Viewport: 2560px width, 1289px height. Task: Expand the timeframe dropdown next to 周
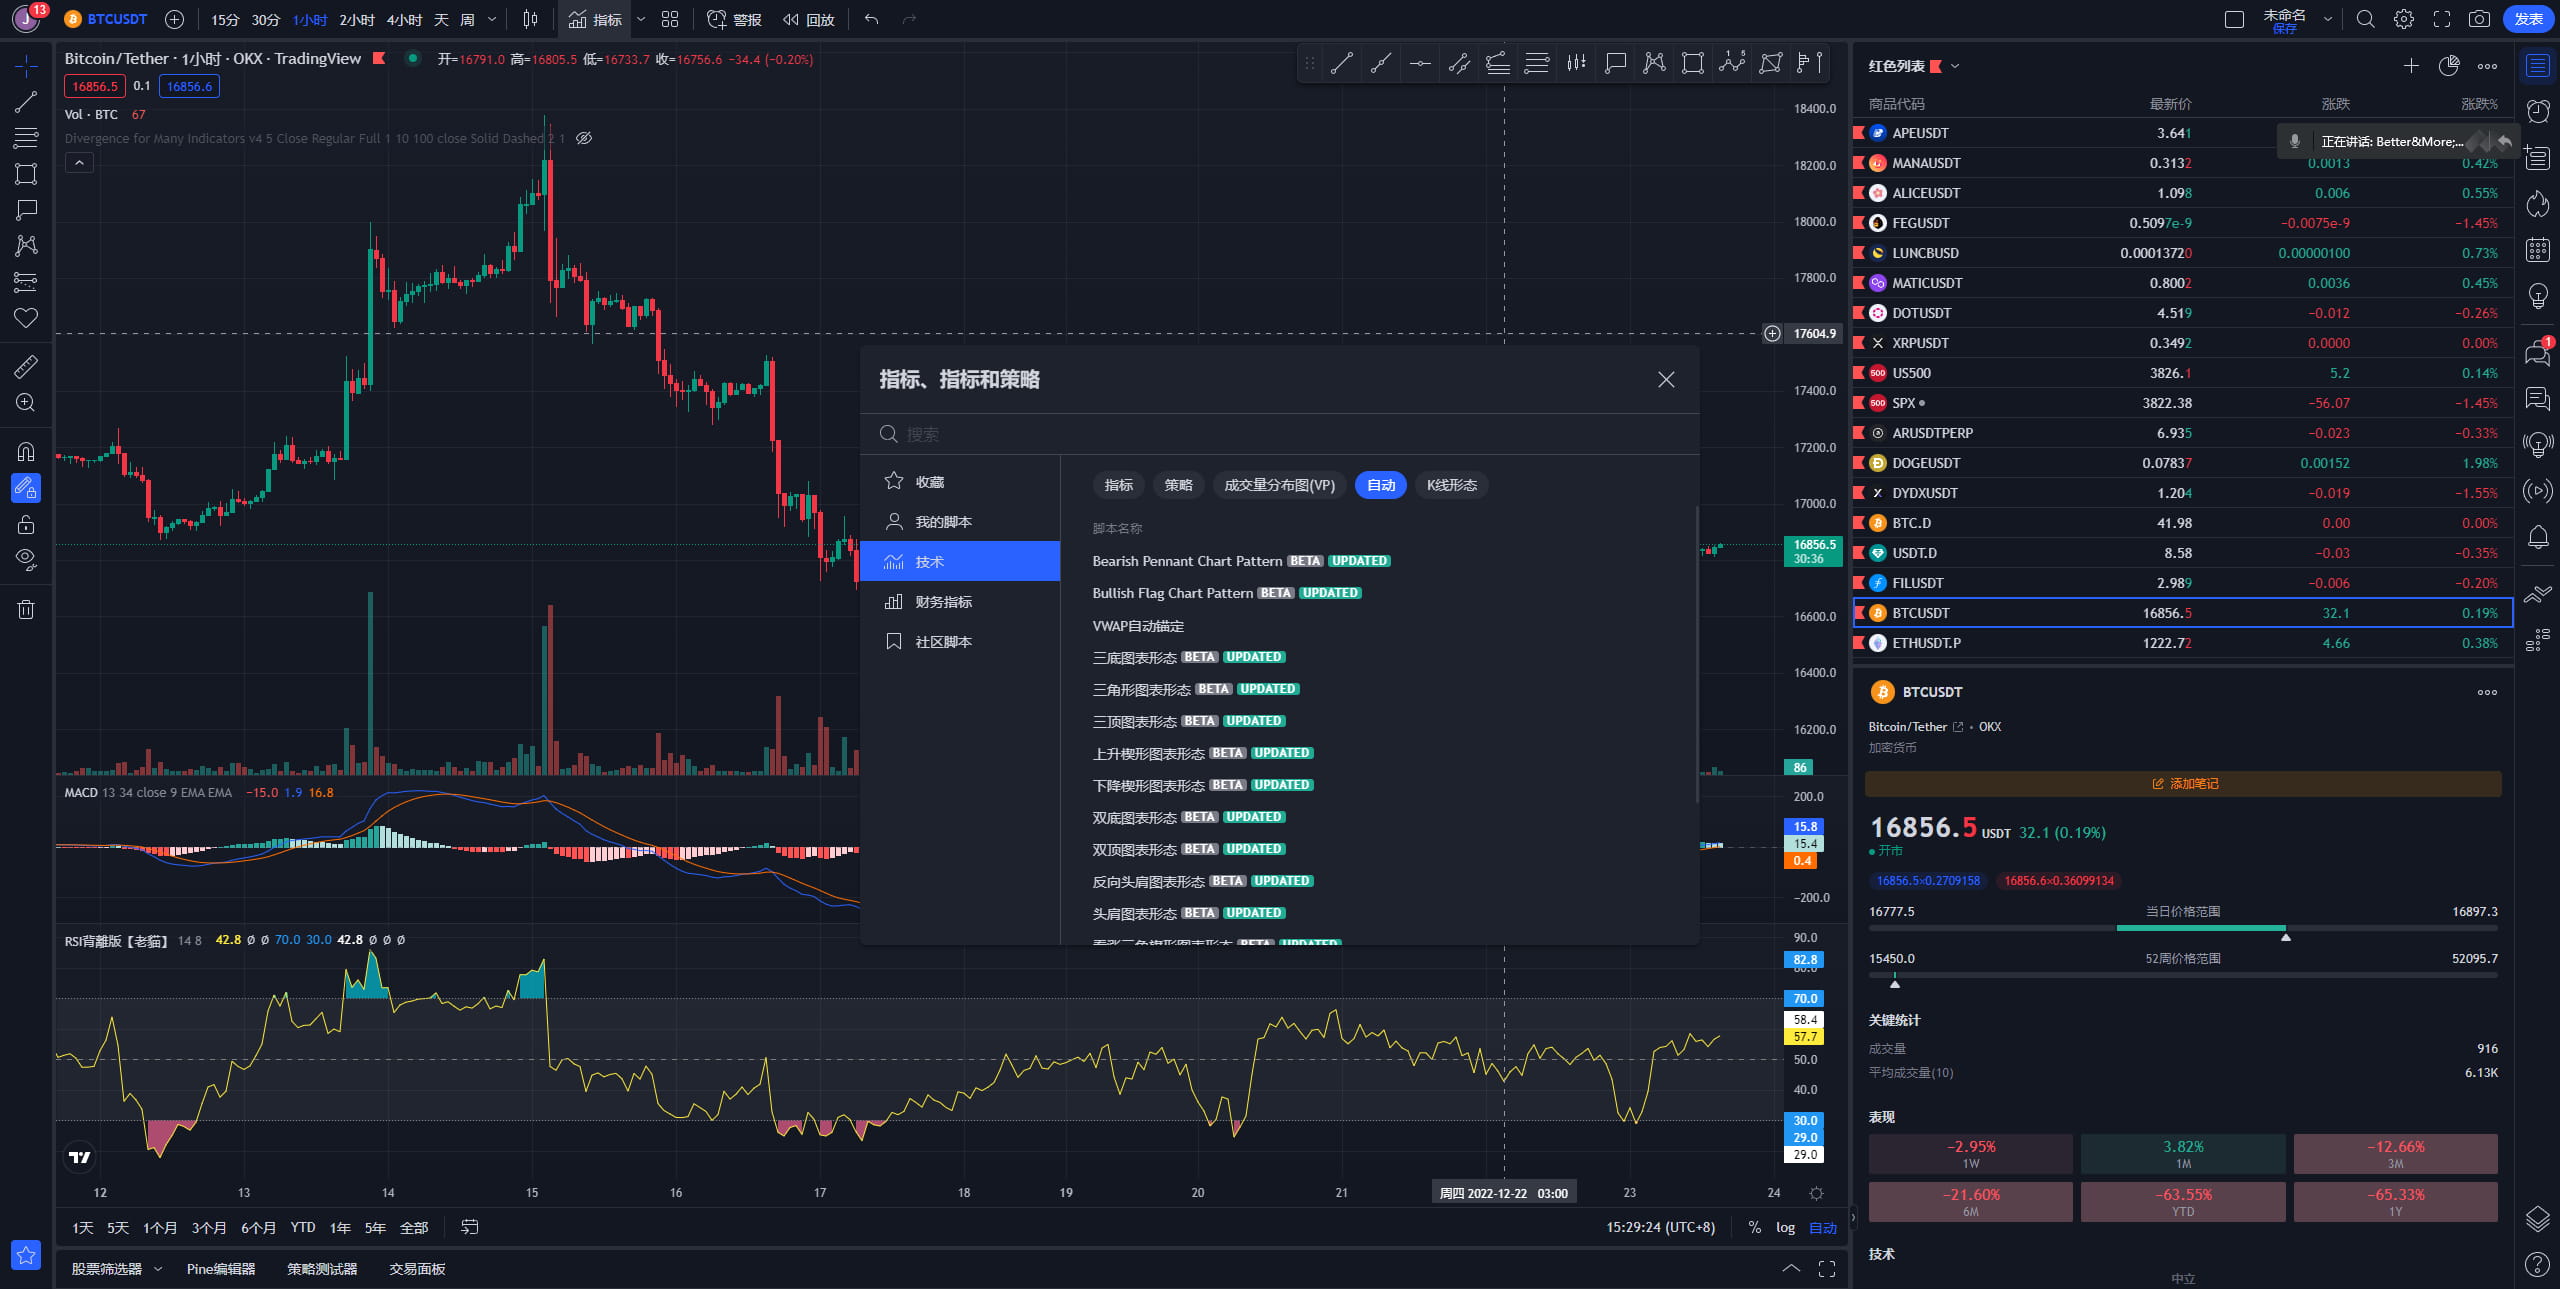coord(491,19)
